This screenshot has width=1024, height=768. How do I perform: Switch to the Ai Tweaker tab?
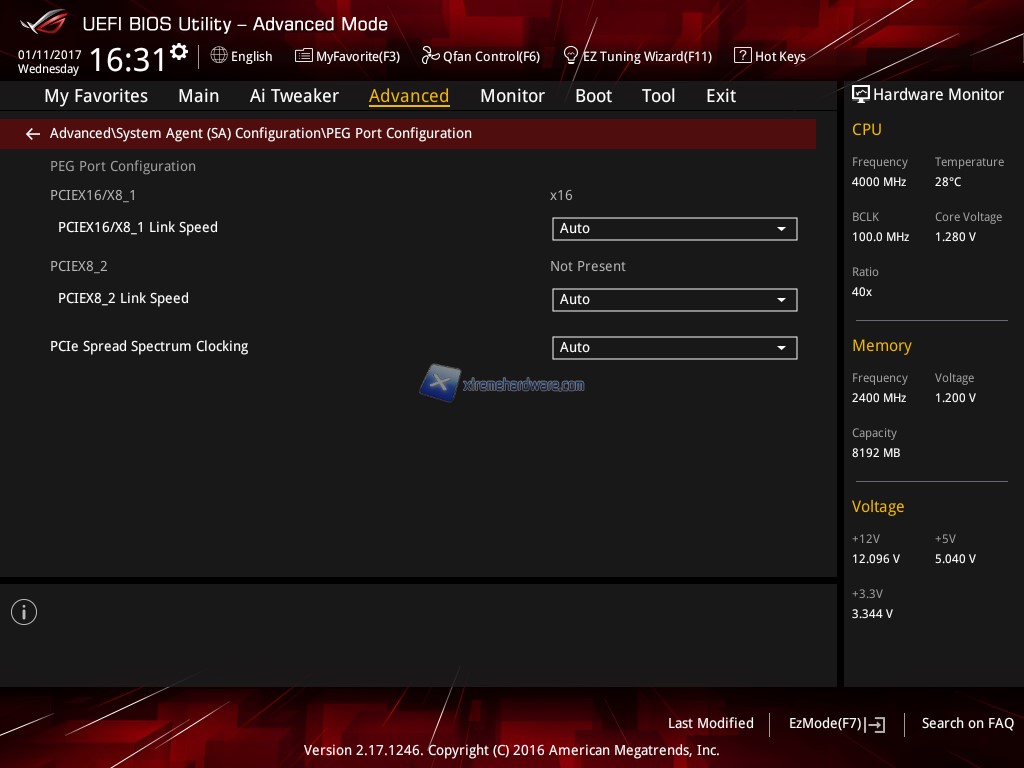coord(294,96)
